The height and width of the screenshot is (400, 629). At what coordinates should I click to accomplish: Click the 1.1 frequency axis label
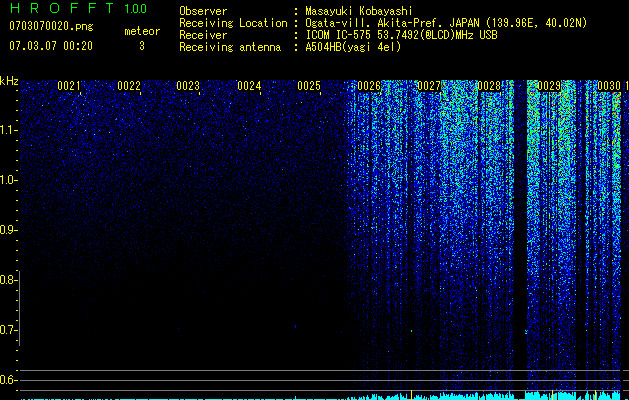coord(8,130)
